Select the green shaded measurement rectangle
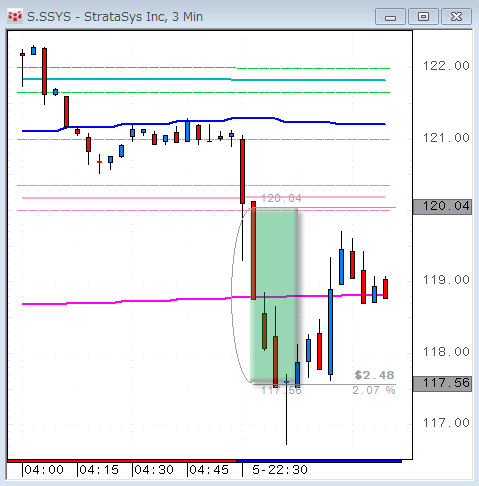 point(274,295)
